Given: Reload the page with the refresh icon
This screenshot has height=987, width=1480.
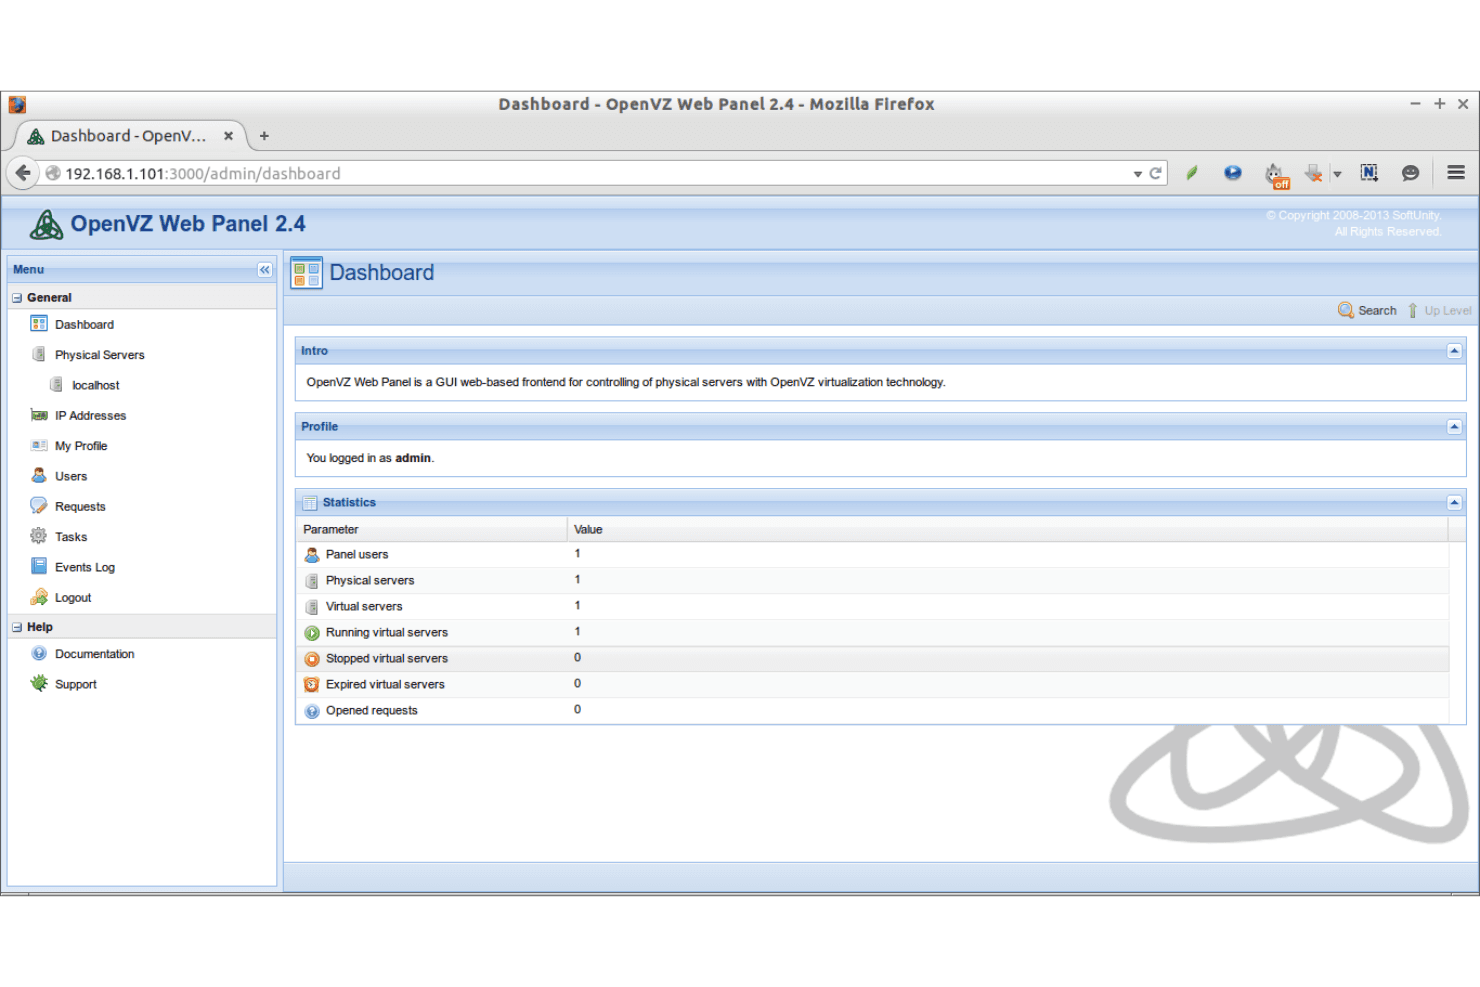Looking at the screenshot, I should point(1156,173).
